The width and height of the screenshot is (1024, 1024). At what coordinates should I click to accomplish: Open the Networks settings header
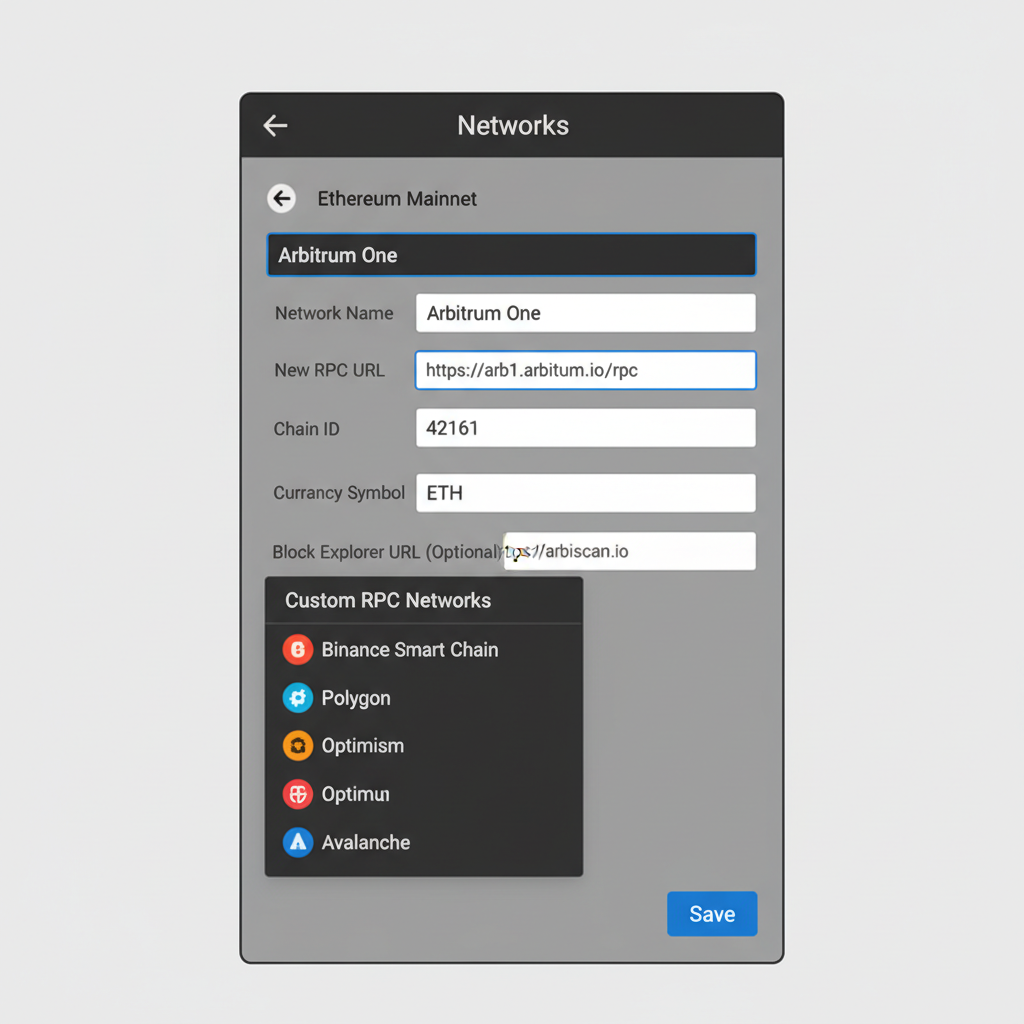coord(513,125)
